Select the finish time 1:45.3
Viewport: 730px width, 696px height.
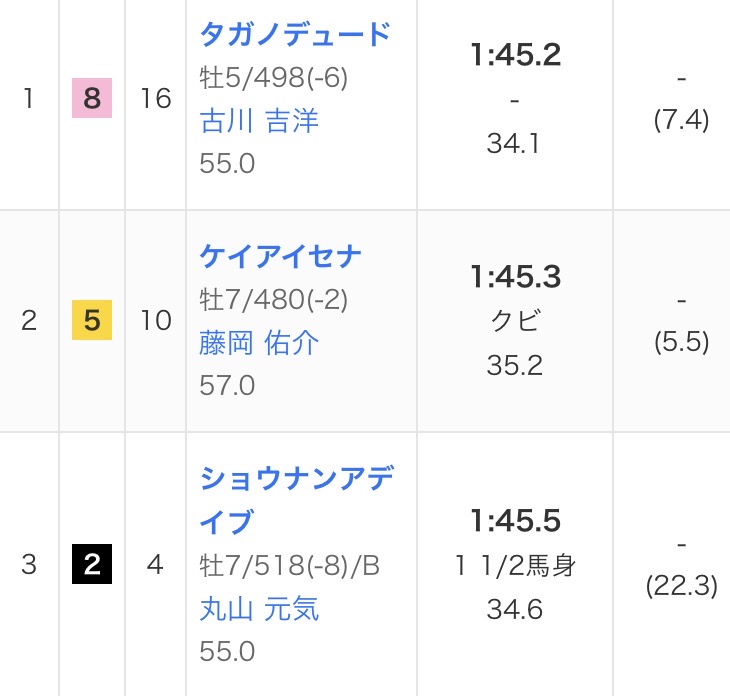pyautogui.click(x=515, y=277)
